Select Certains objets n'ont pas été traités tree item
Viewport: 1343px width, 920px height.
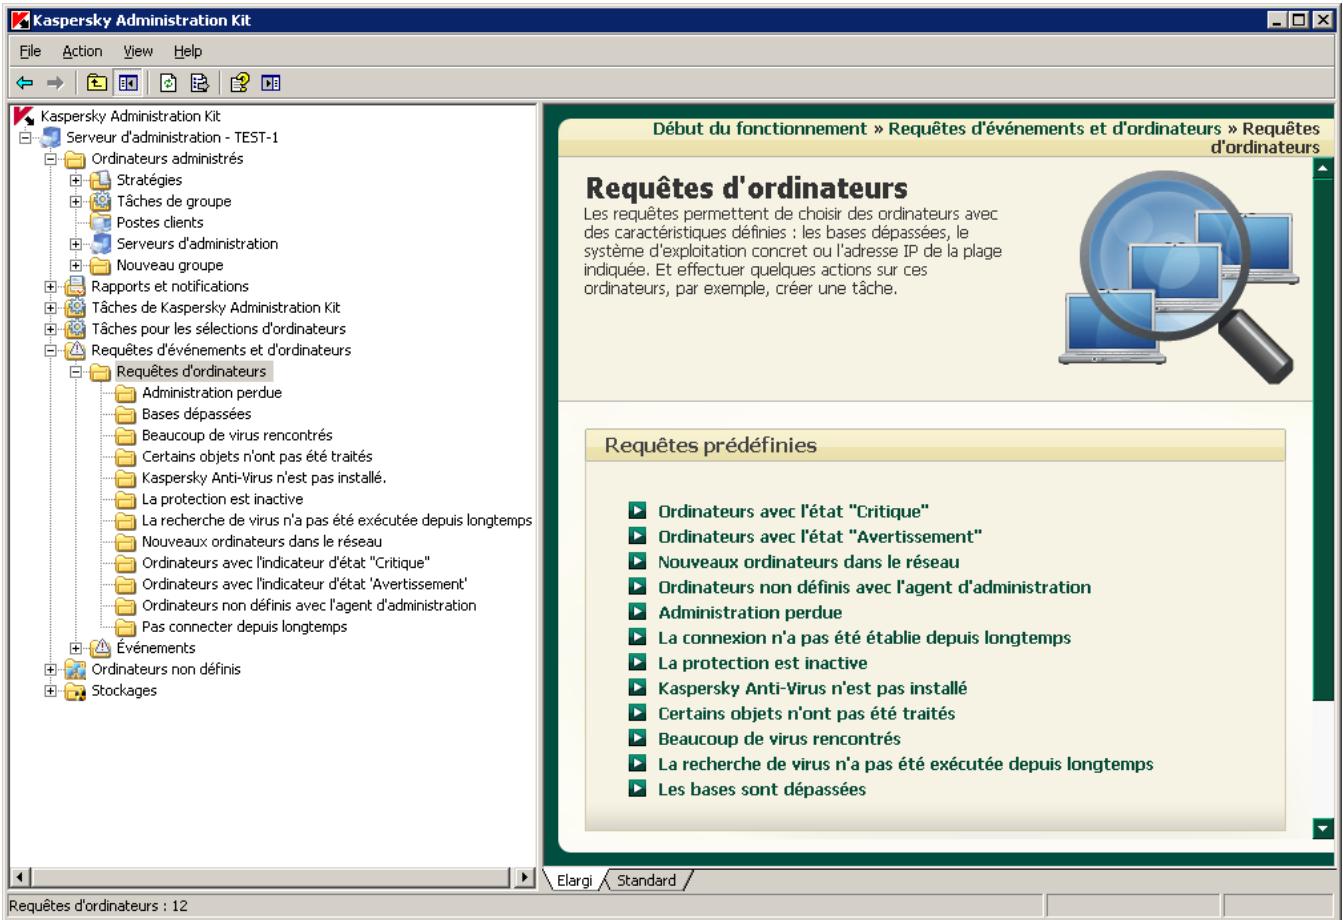[257, 456]
